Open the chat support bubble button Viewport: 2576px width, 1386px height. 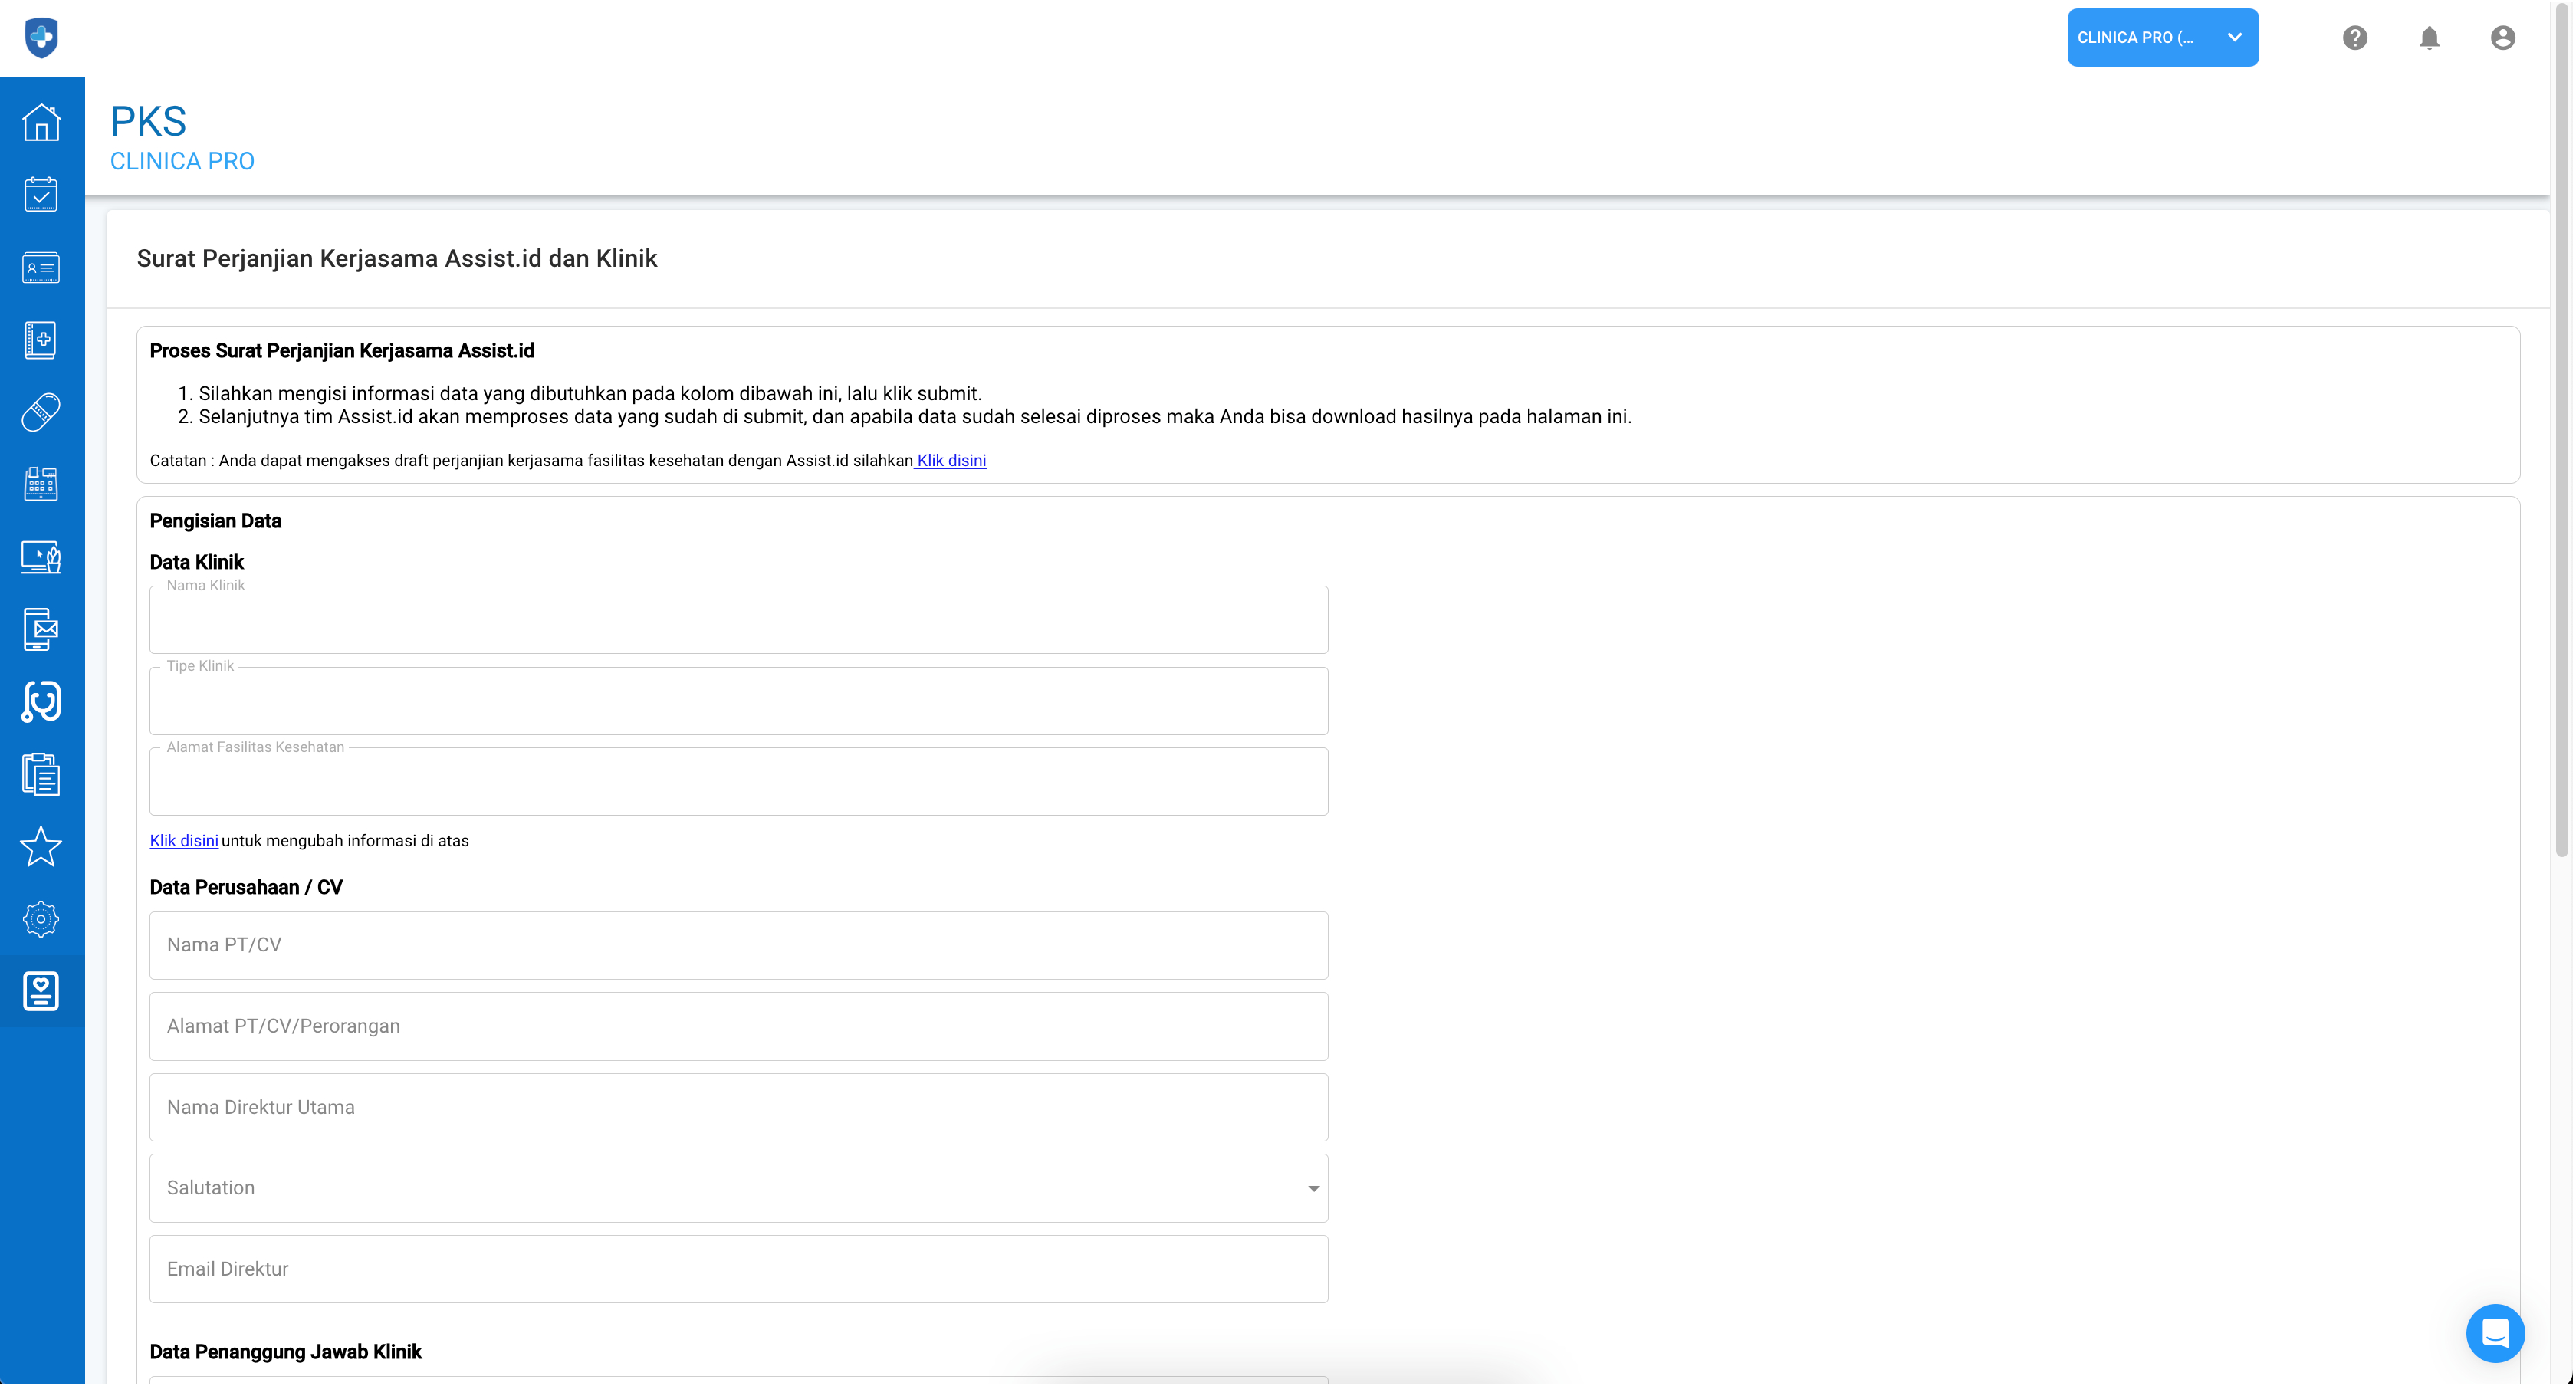(x=2494, y=1333)
